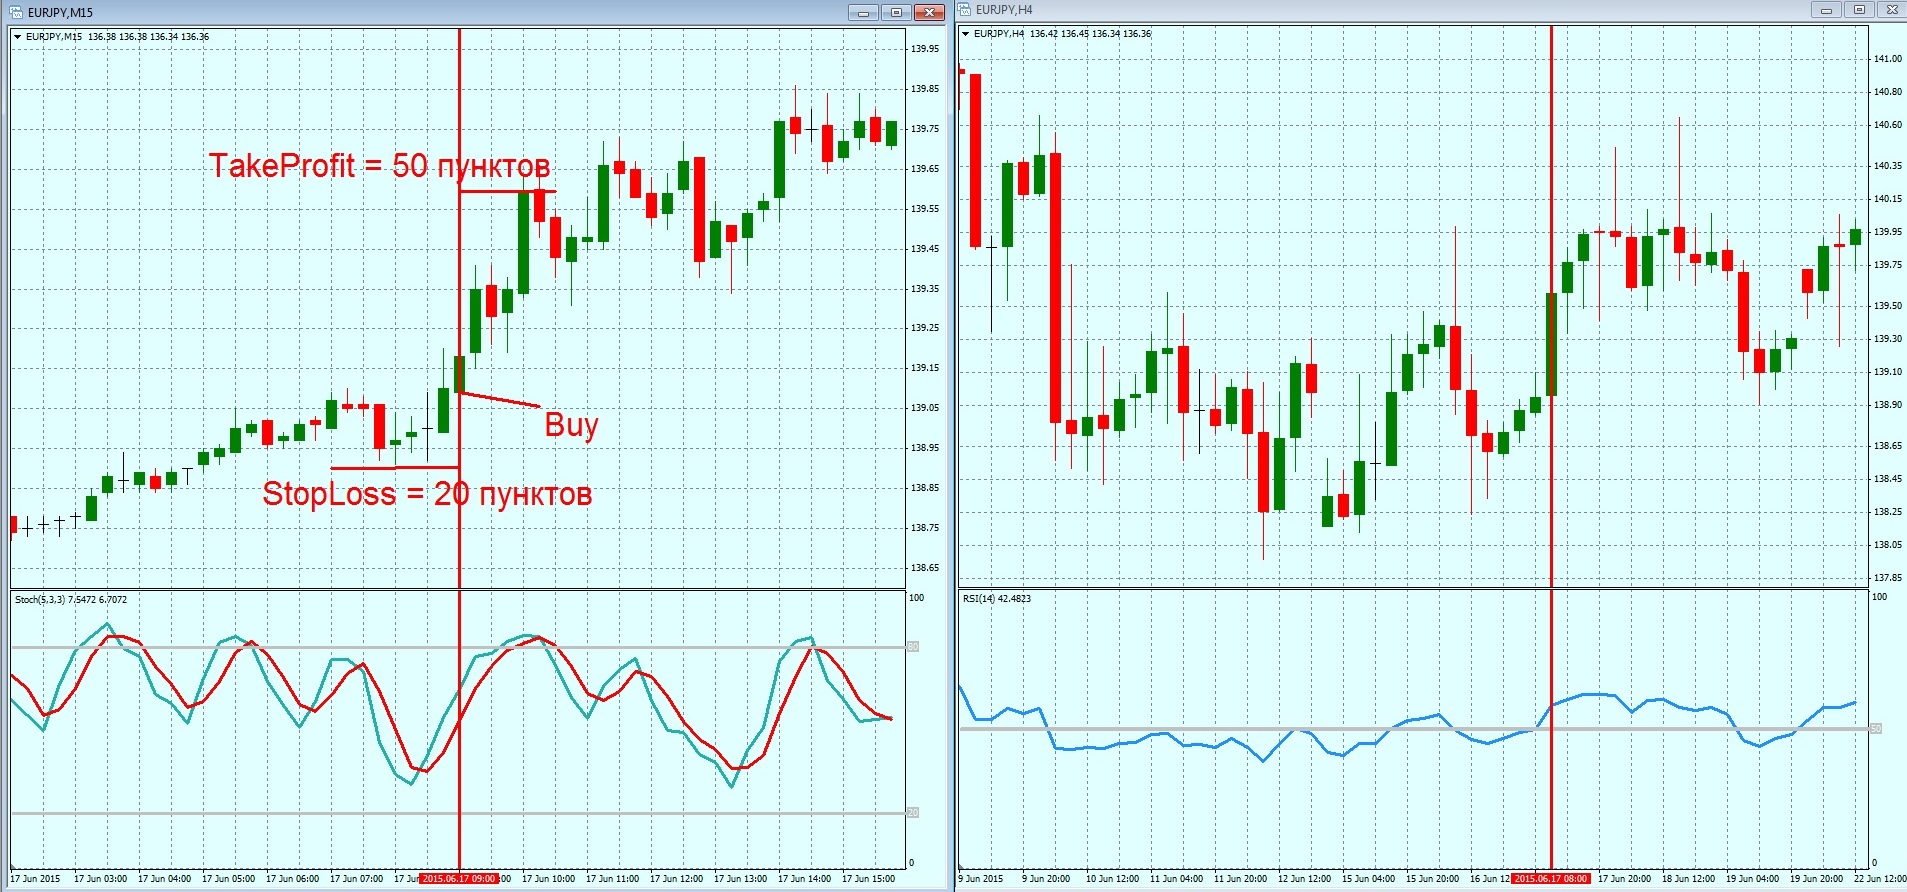Click the EURJPY,M15 window title icon
The width and height of the screenshot is (1907, 892).
click(16, 12)
